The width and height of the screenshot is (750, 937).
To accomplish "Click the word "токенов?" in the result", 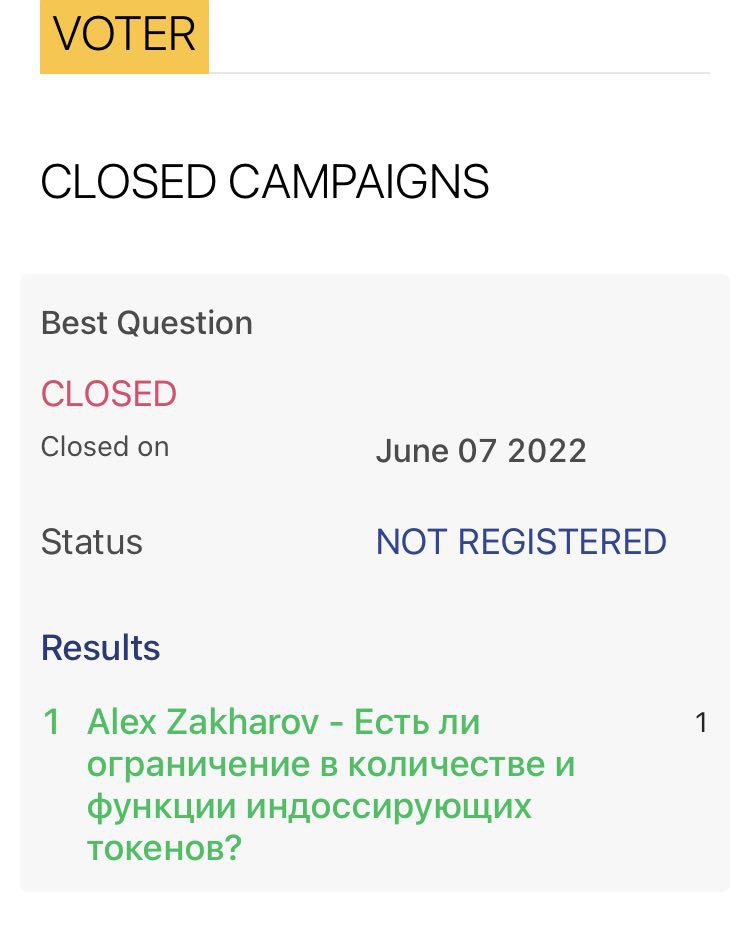I will tap(165, 850).
